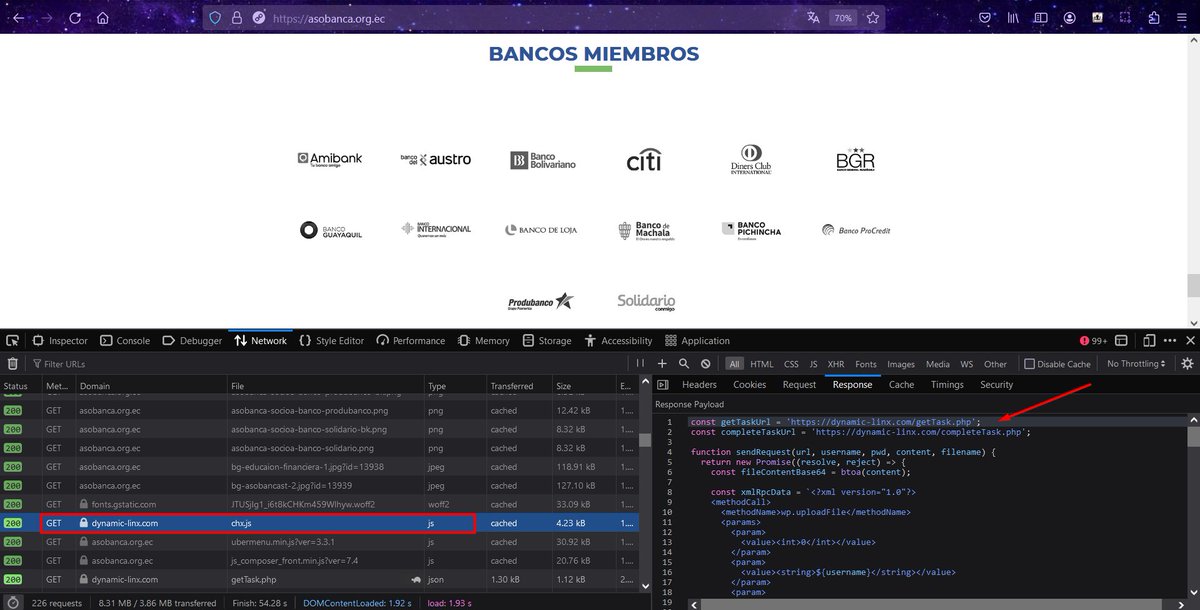1200x610 pixels.
Task: Toggle the CSS request filter
Action: pos(791,364)
